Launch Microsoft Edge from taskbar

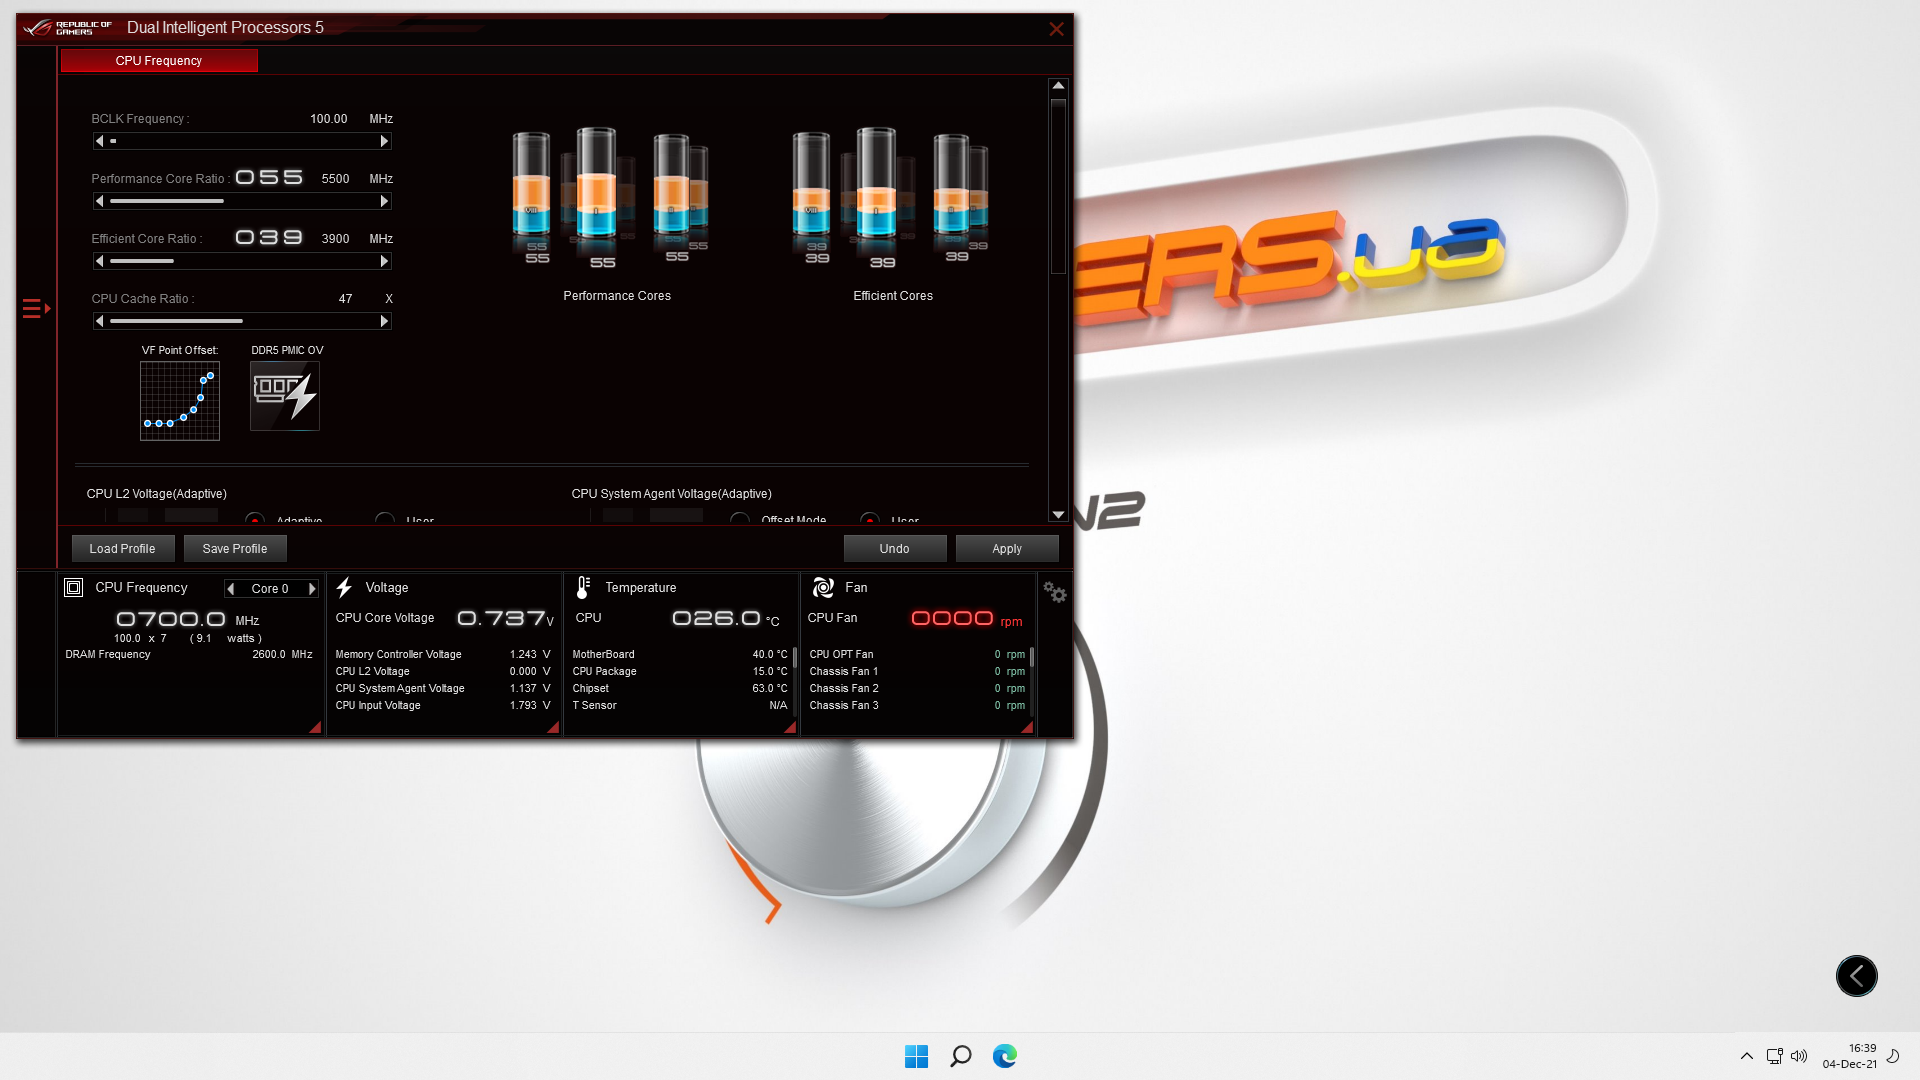(1004, 1056)
